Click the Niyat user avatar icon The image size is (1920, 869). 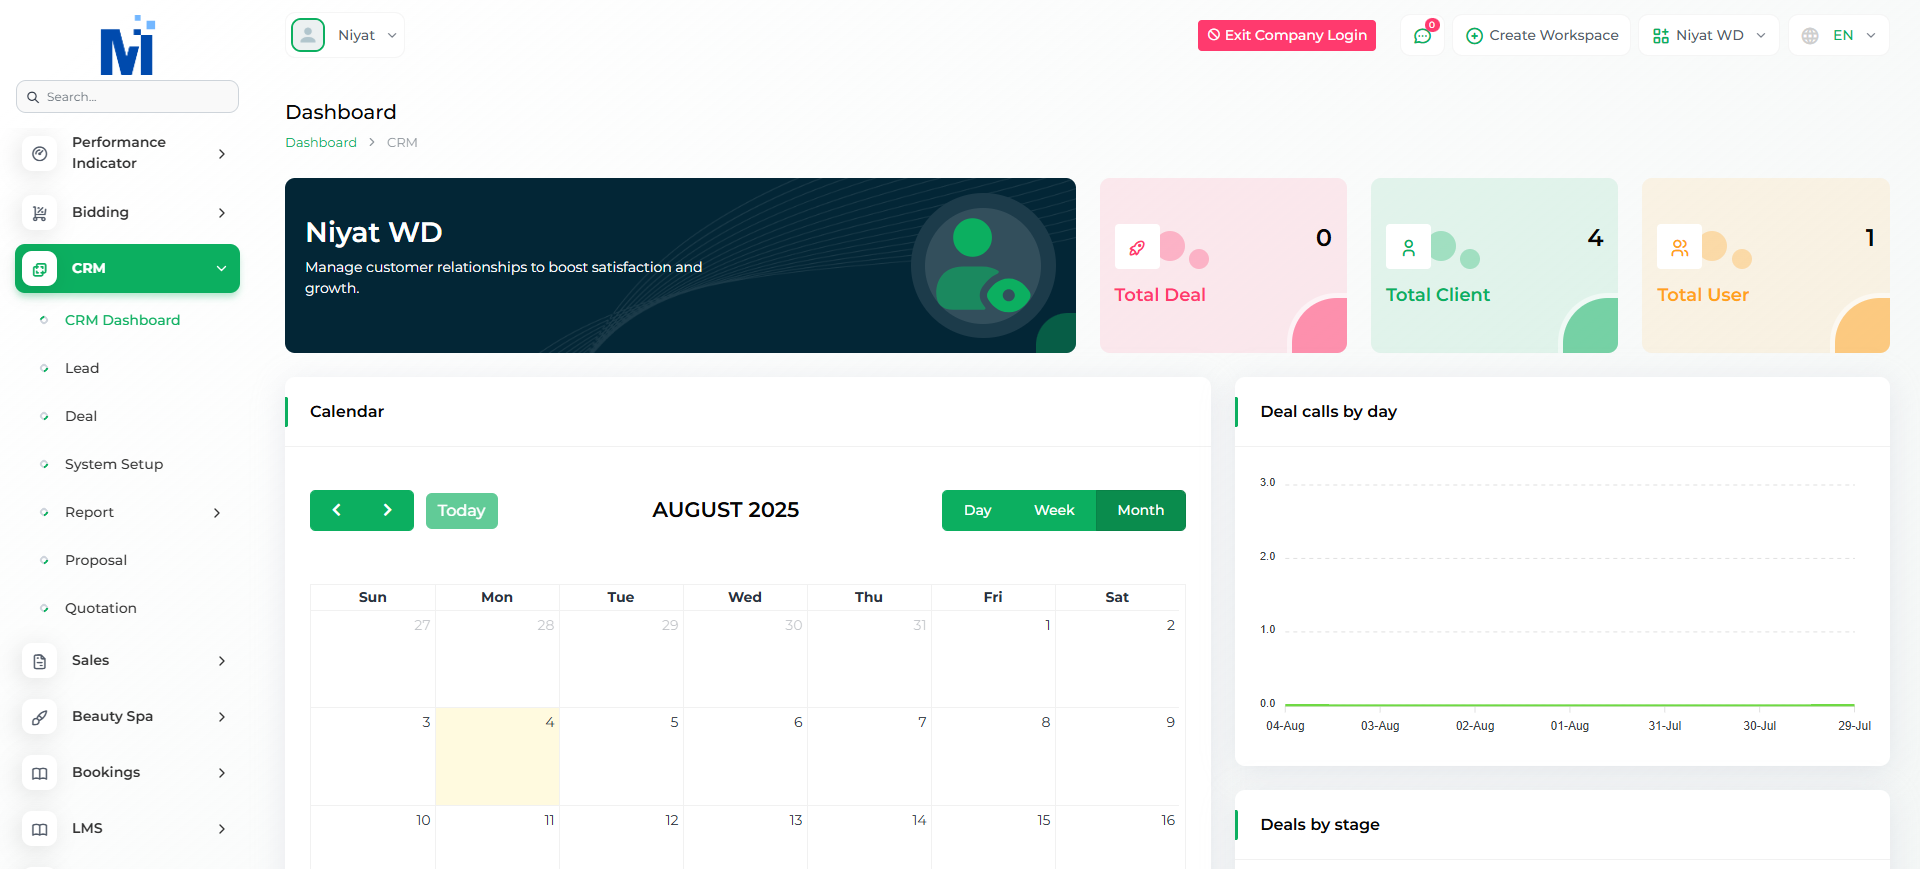(308, 35)
